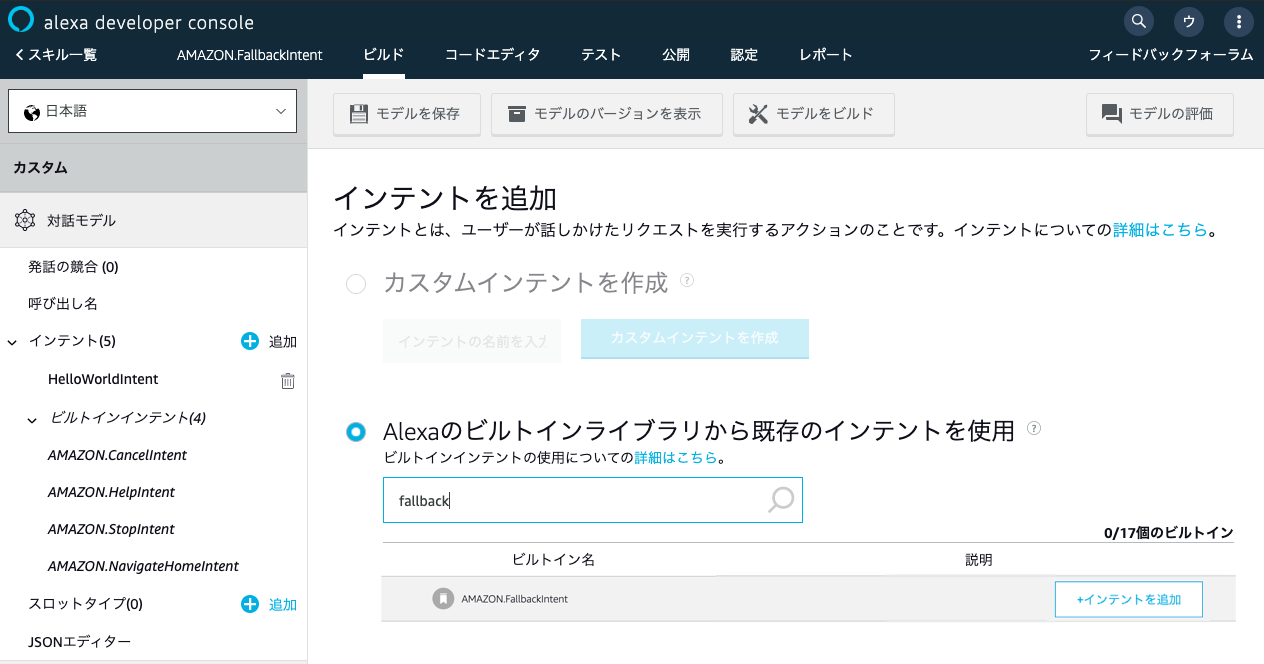
Task: Select the use existing built-in intent radio
Action: (x=356, y=432)
